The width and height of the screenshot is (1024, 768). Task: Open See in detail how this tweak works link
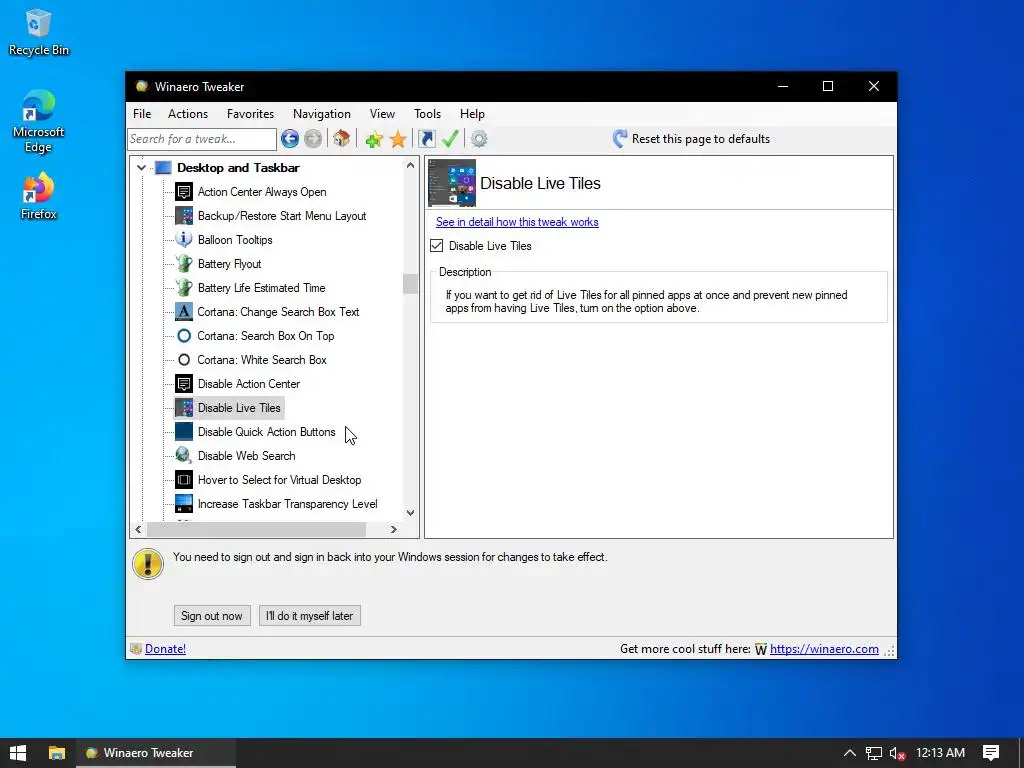point(517,222)
